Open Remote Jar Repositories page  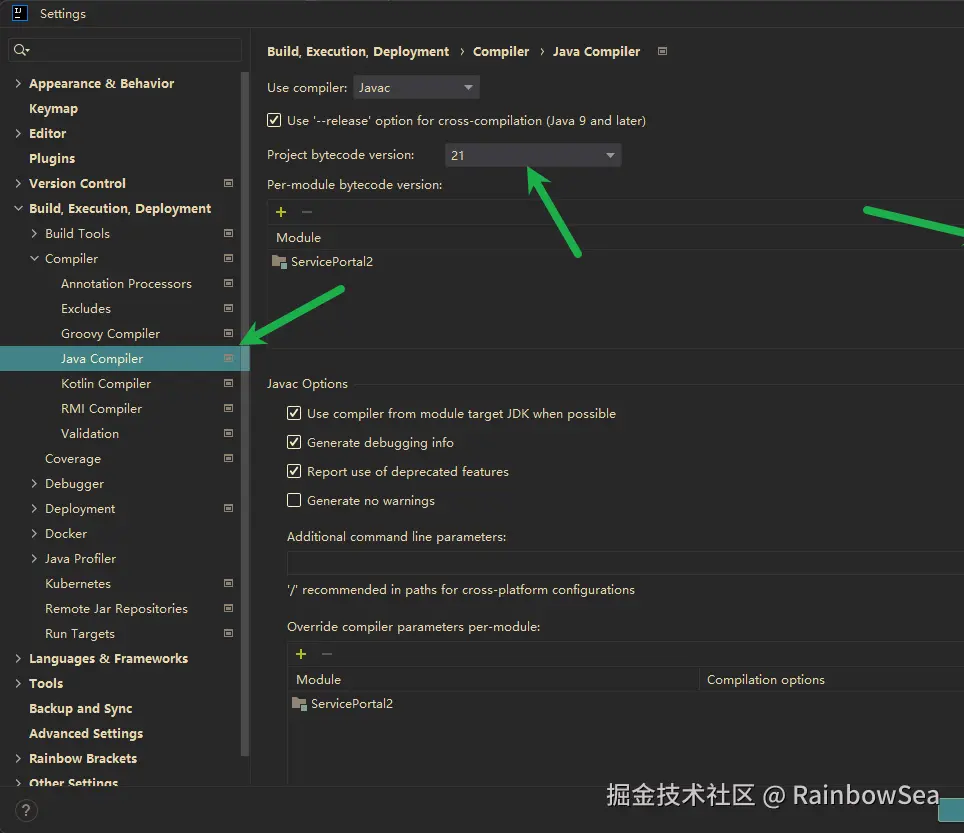click(116, 608)
